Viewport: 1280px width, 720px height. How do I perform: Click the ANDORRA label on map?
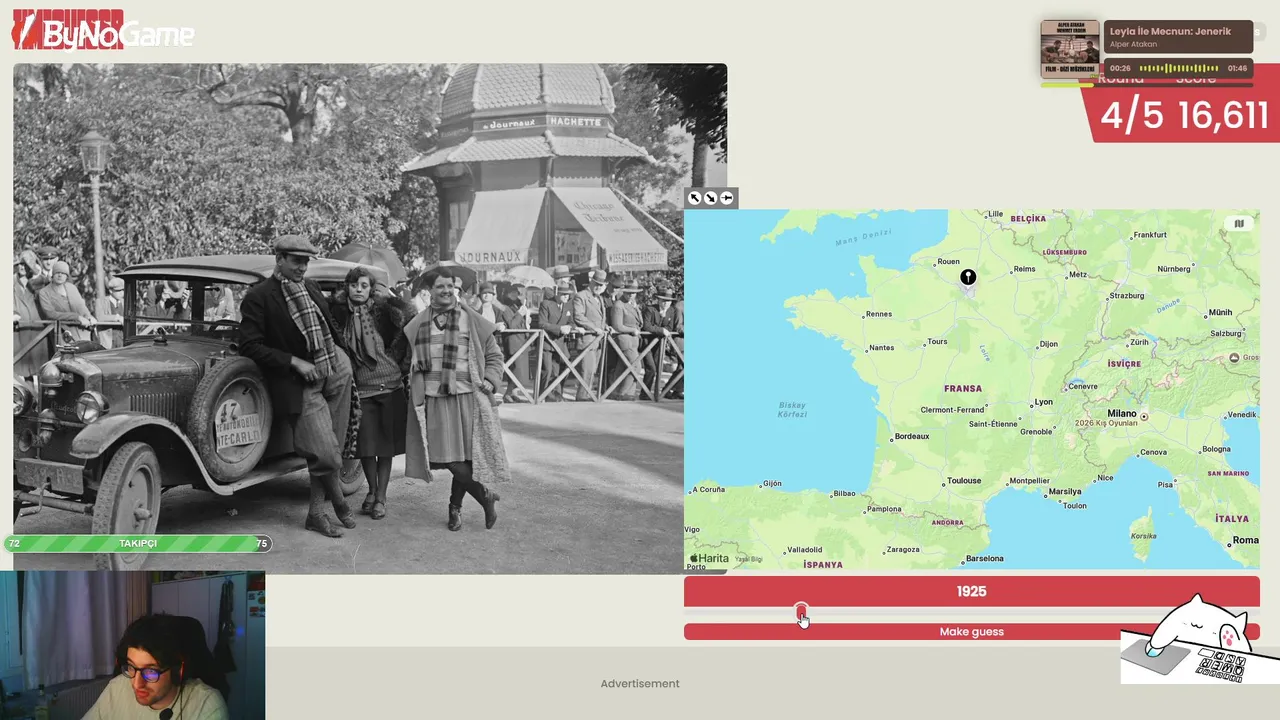(947, 522)
